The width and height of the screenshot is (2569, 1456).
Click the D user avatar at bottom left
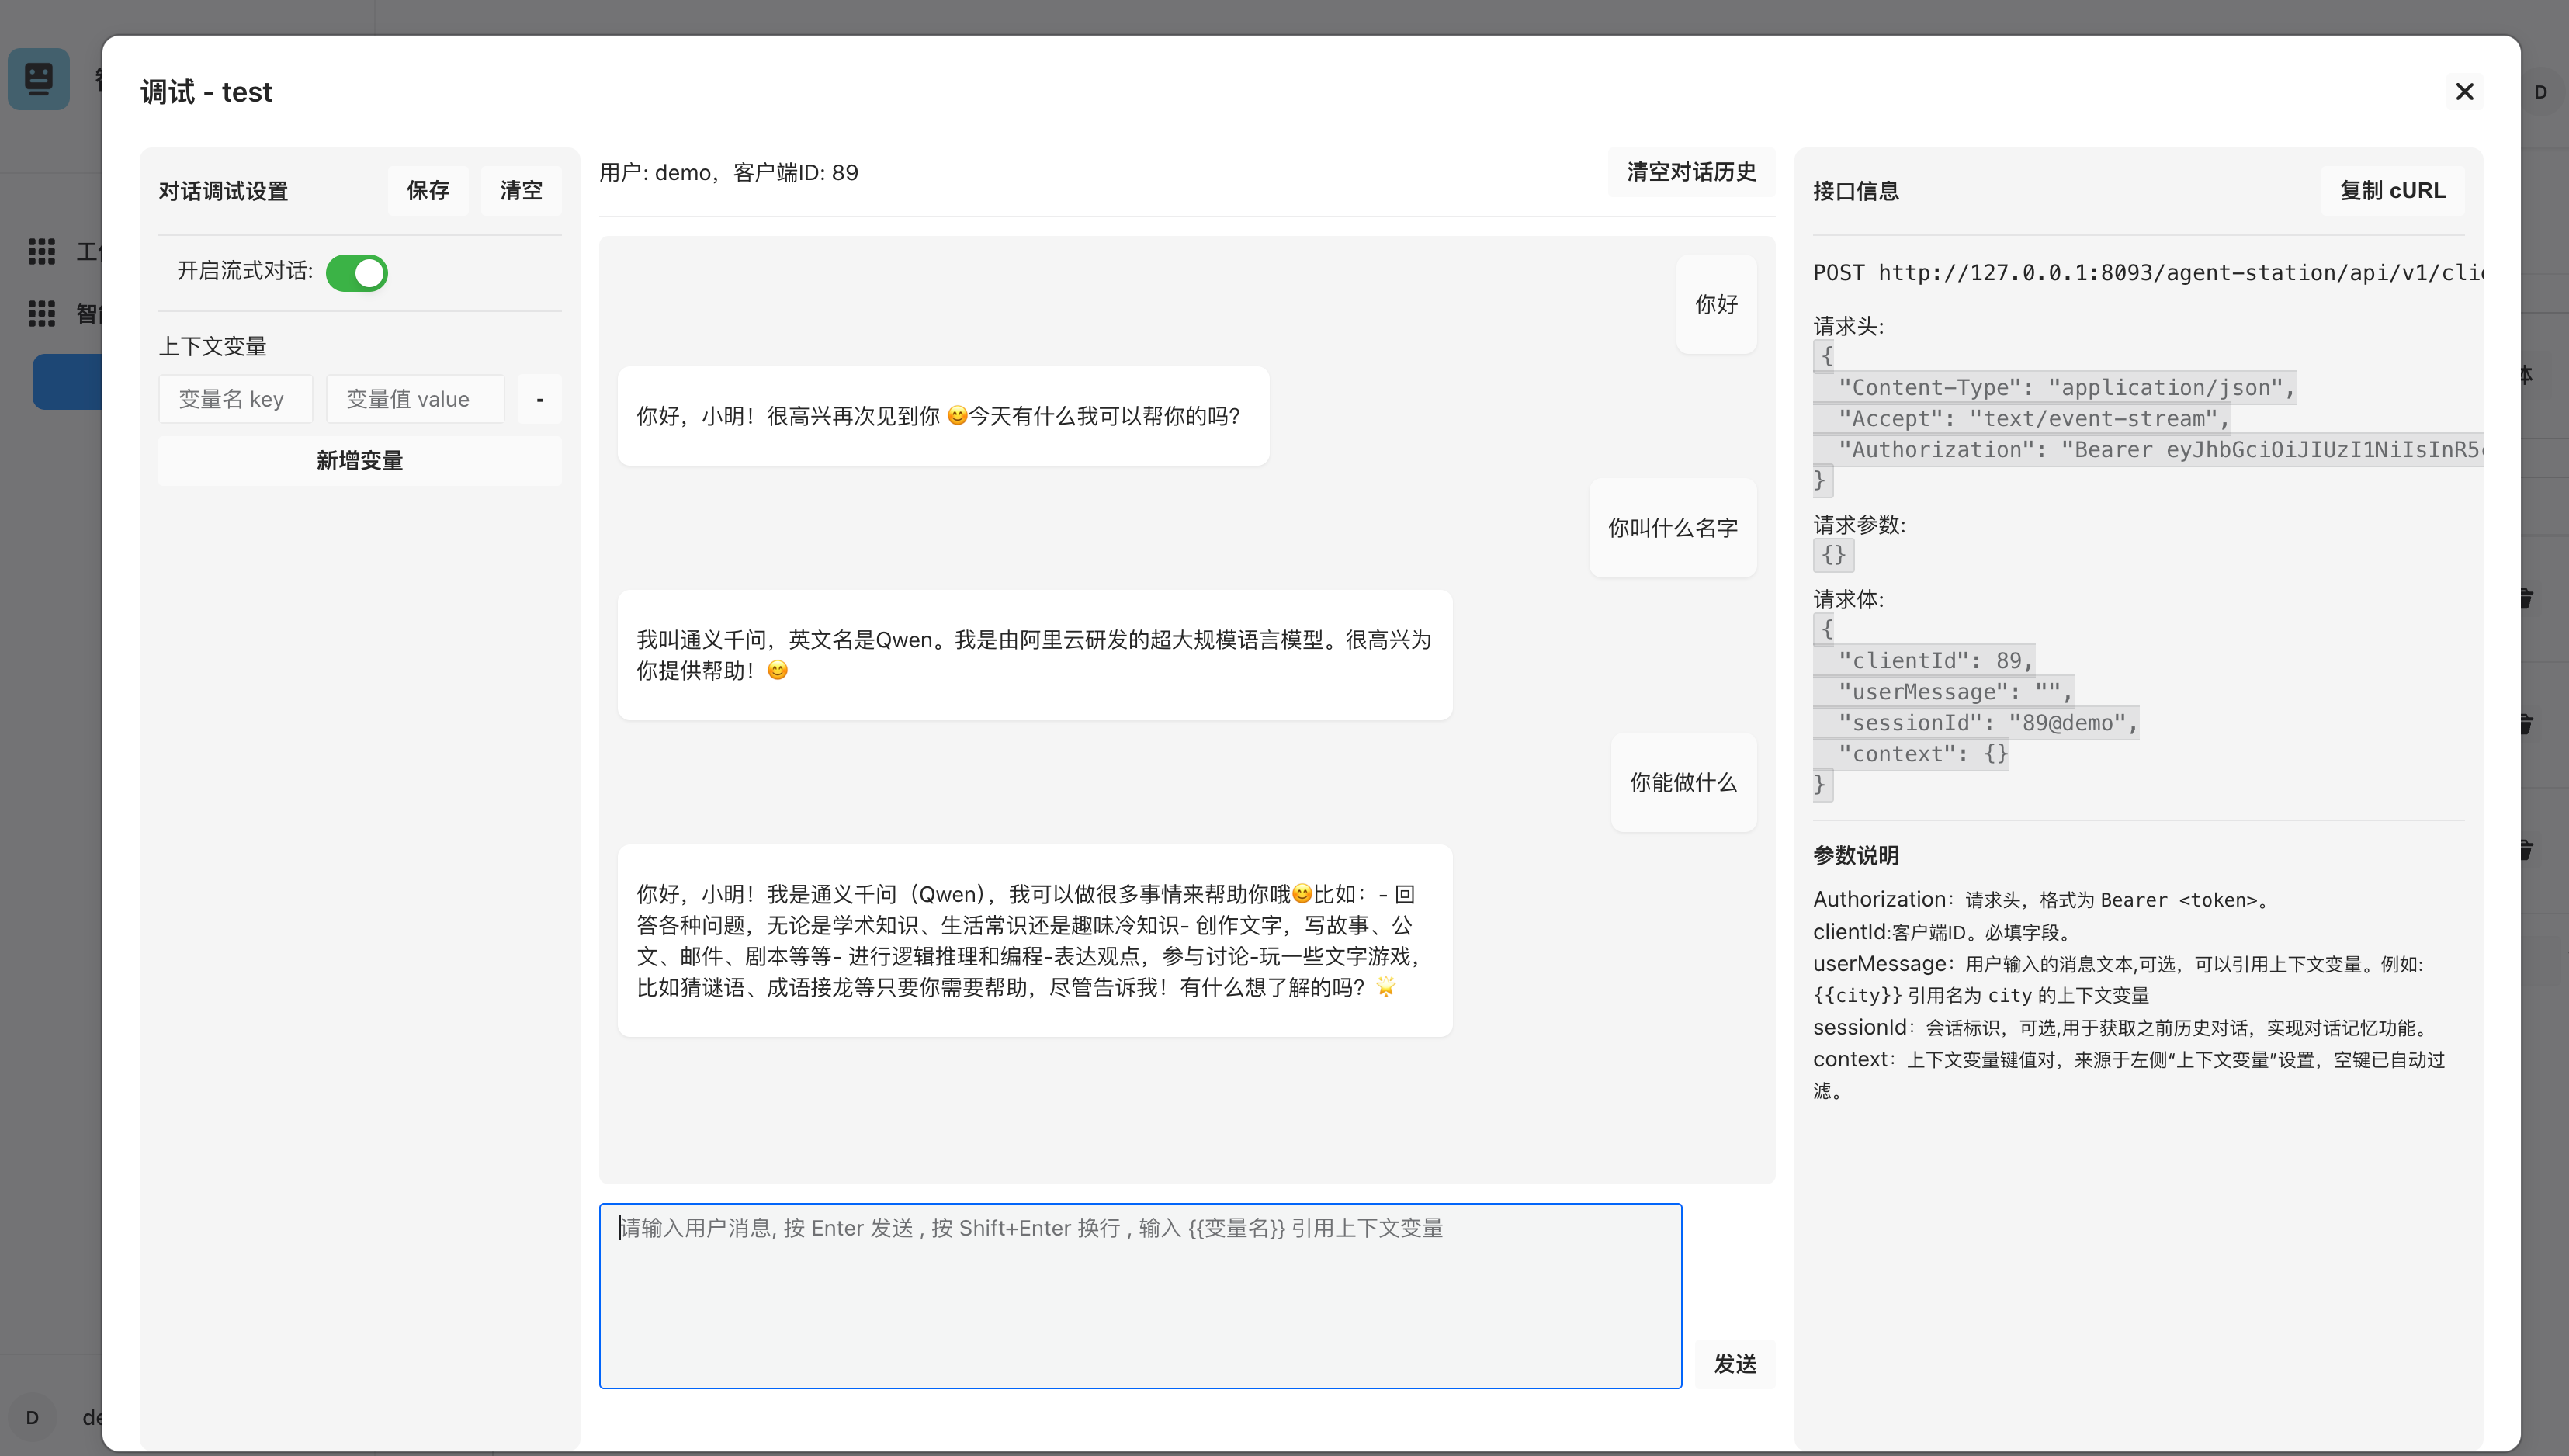(32, 1417)
